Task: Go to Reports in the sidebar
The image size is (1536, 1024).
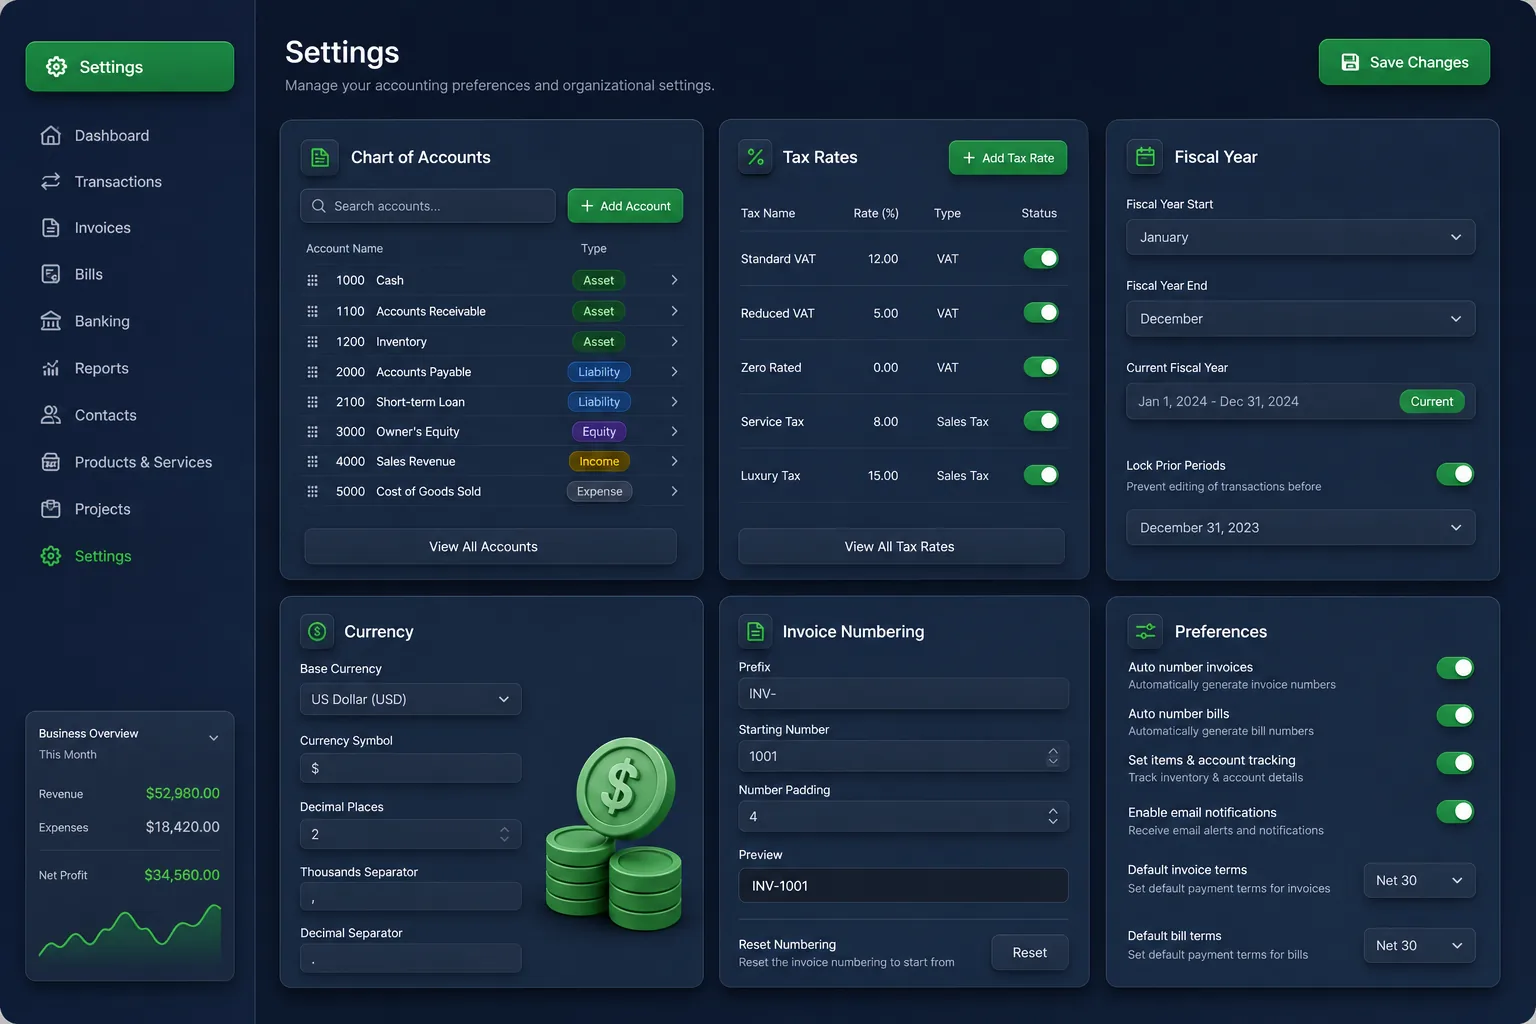Action: click(101, 368)
